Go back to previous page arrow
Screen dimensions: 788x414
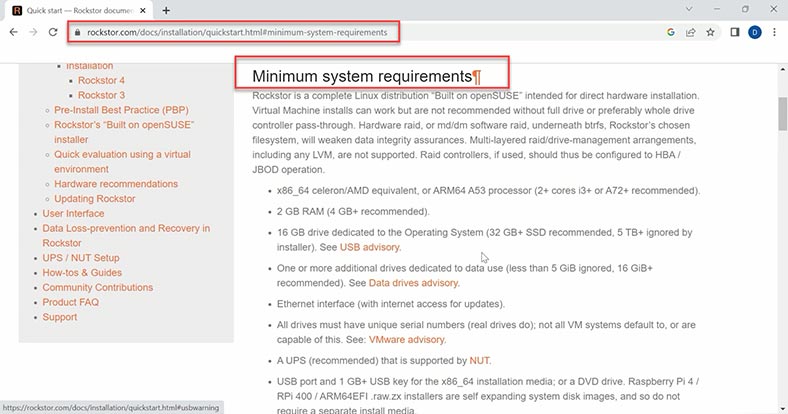pos(14,32)
